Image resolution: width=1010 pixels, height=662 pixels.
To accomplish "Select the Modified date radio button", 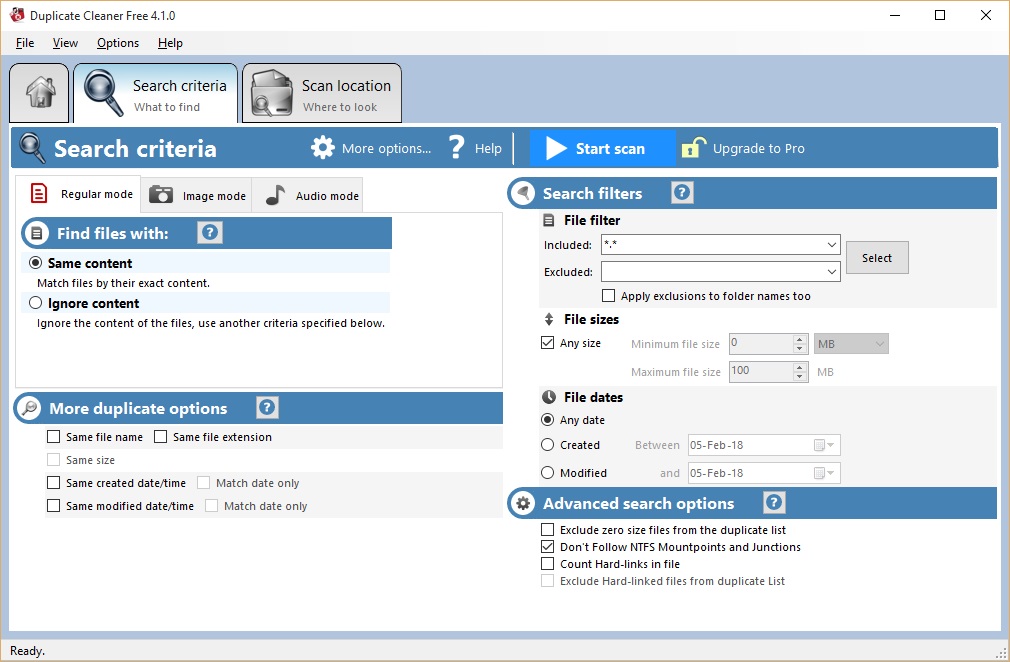I will (548, 472).
